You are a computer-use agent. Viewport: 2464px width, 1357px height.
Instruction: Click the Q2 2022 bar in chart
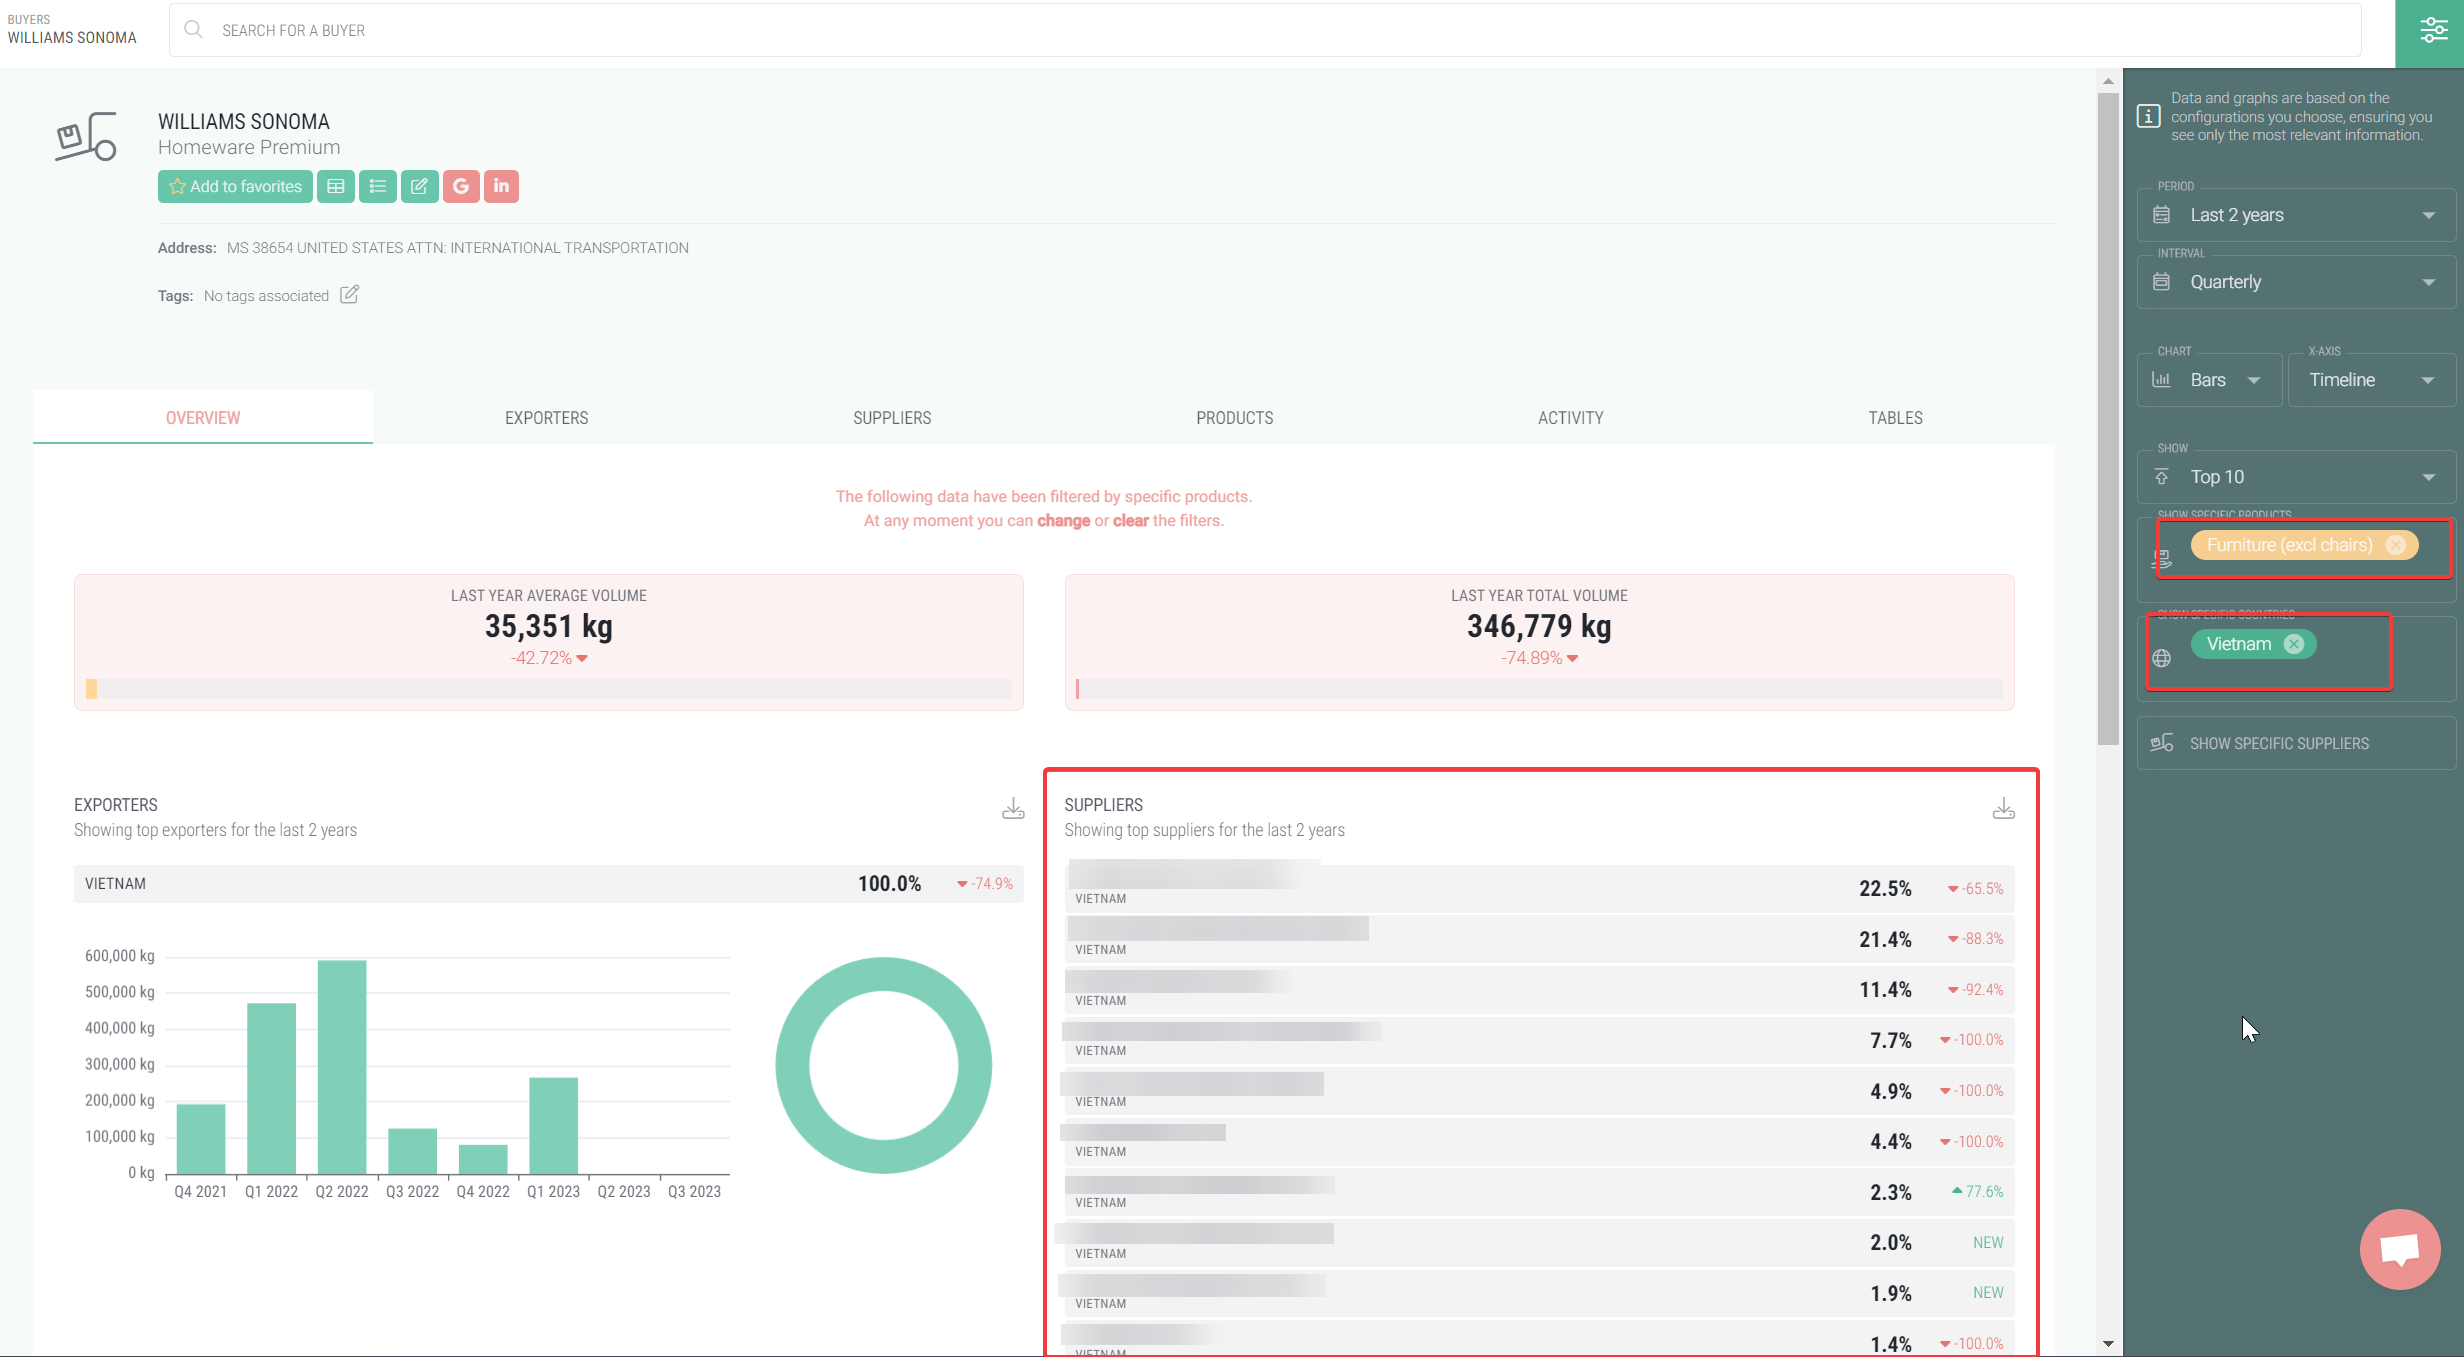pyautogui.click(x=342, y=1067)
